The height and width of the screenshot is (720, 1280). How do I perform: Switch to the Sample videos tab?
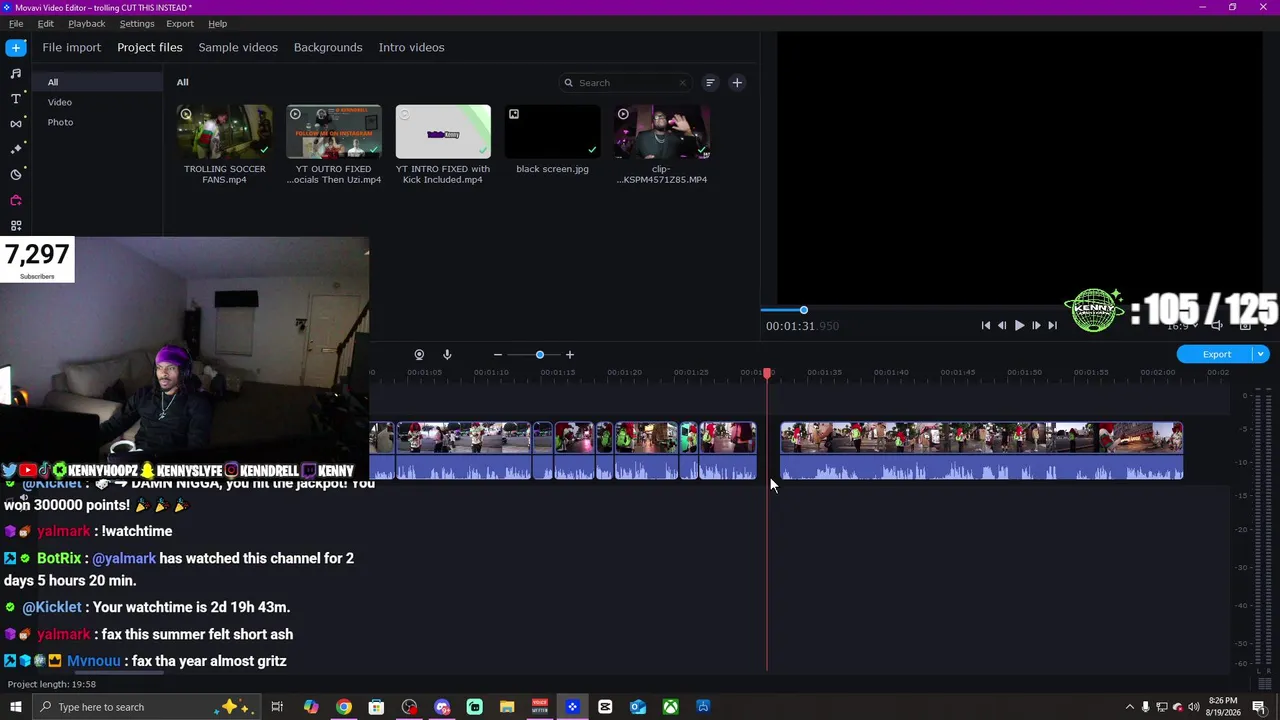pos(238,47)
